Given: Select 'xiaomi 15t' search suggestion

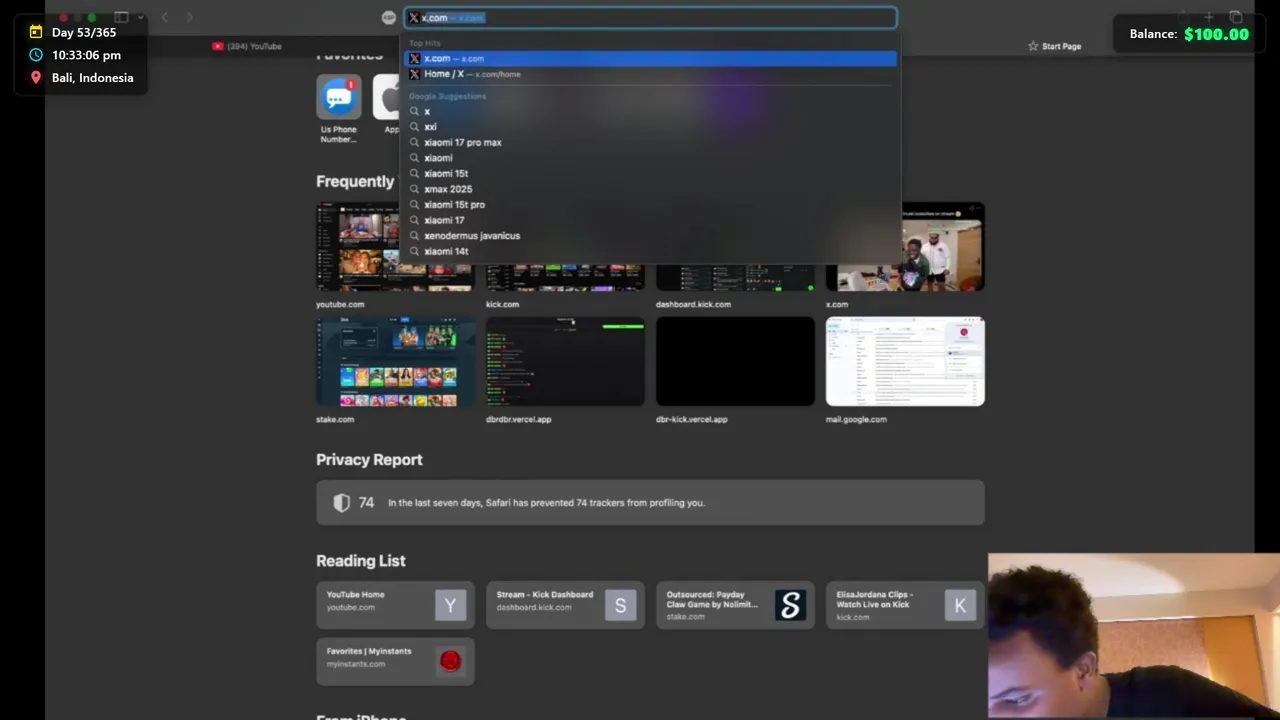Looking at the screenshot, I should pyautogui.click(x=650, y=173).
